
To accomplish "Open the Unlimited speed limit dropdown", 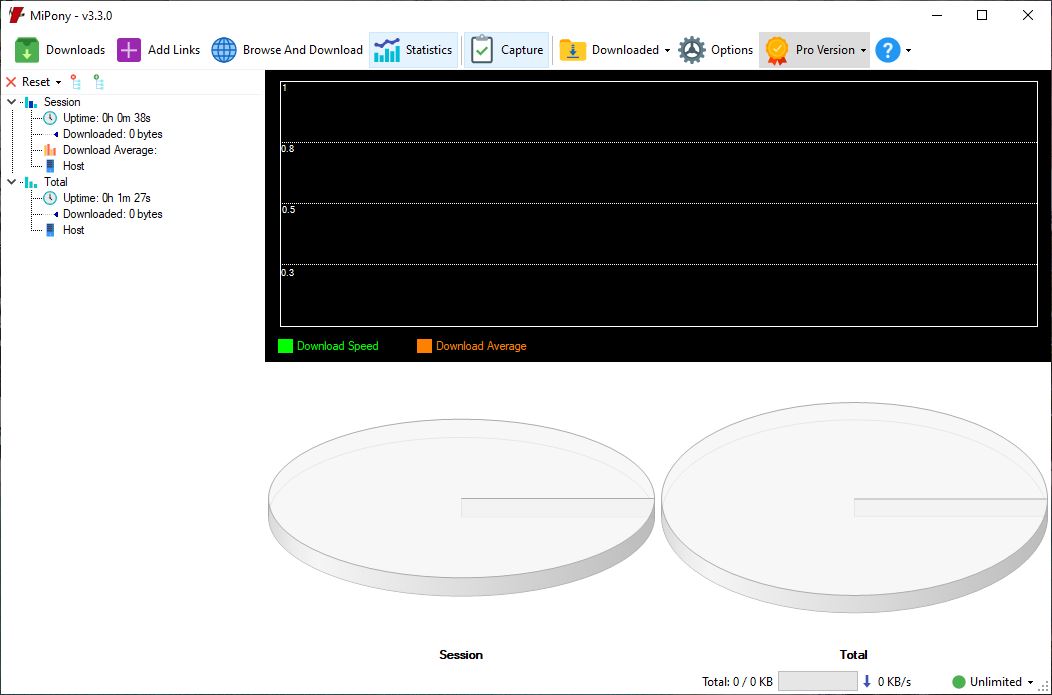I will coord(1030,682).
